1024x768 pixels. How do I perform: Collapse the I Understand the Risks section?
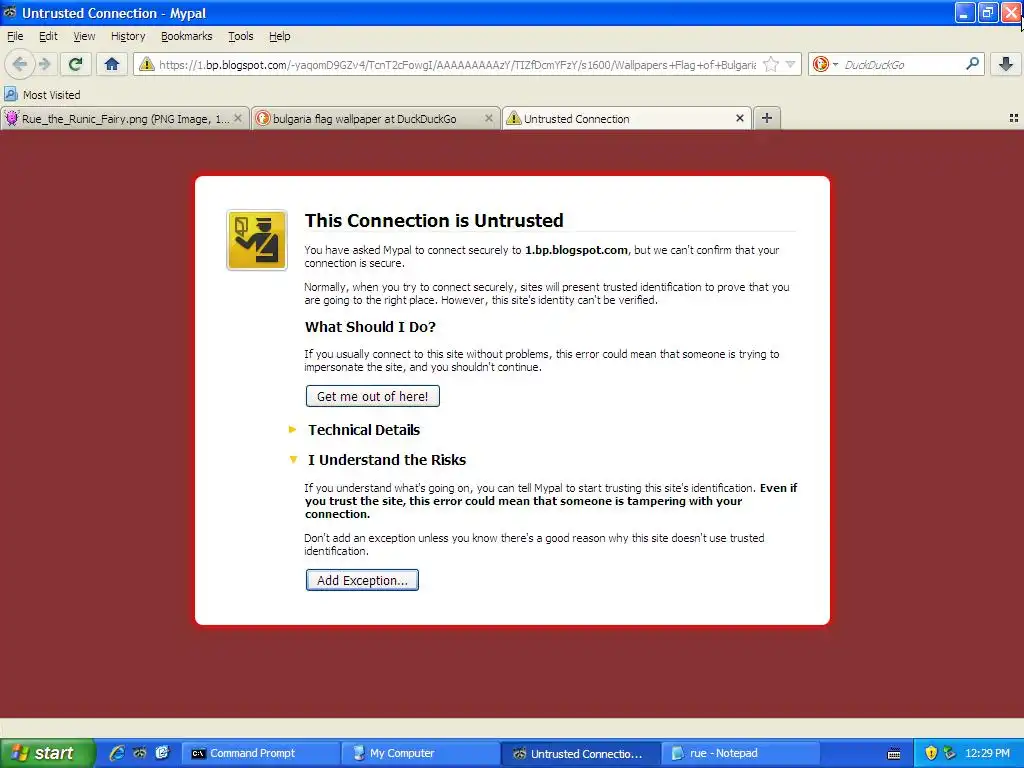(387, 460)
